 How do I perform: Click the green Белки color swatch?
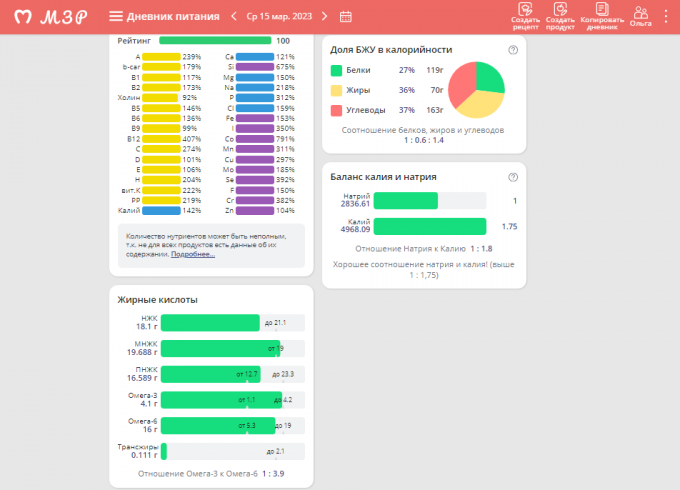click(x=337, y=70)
